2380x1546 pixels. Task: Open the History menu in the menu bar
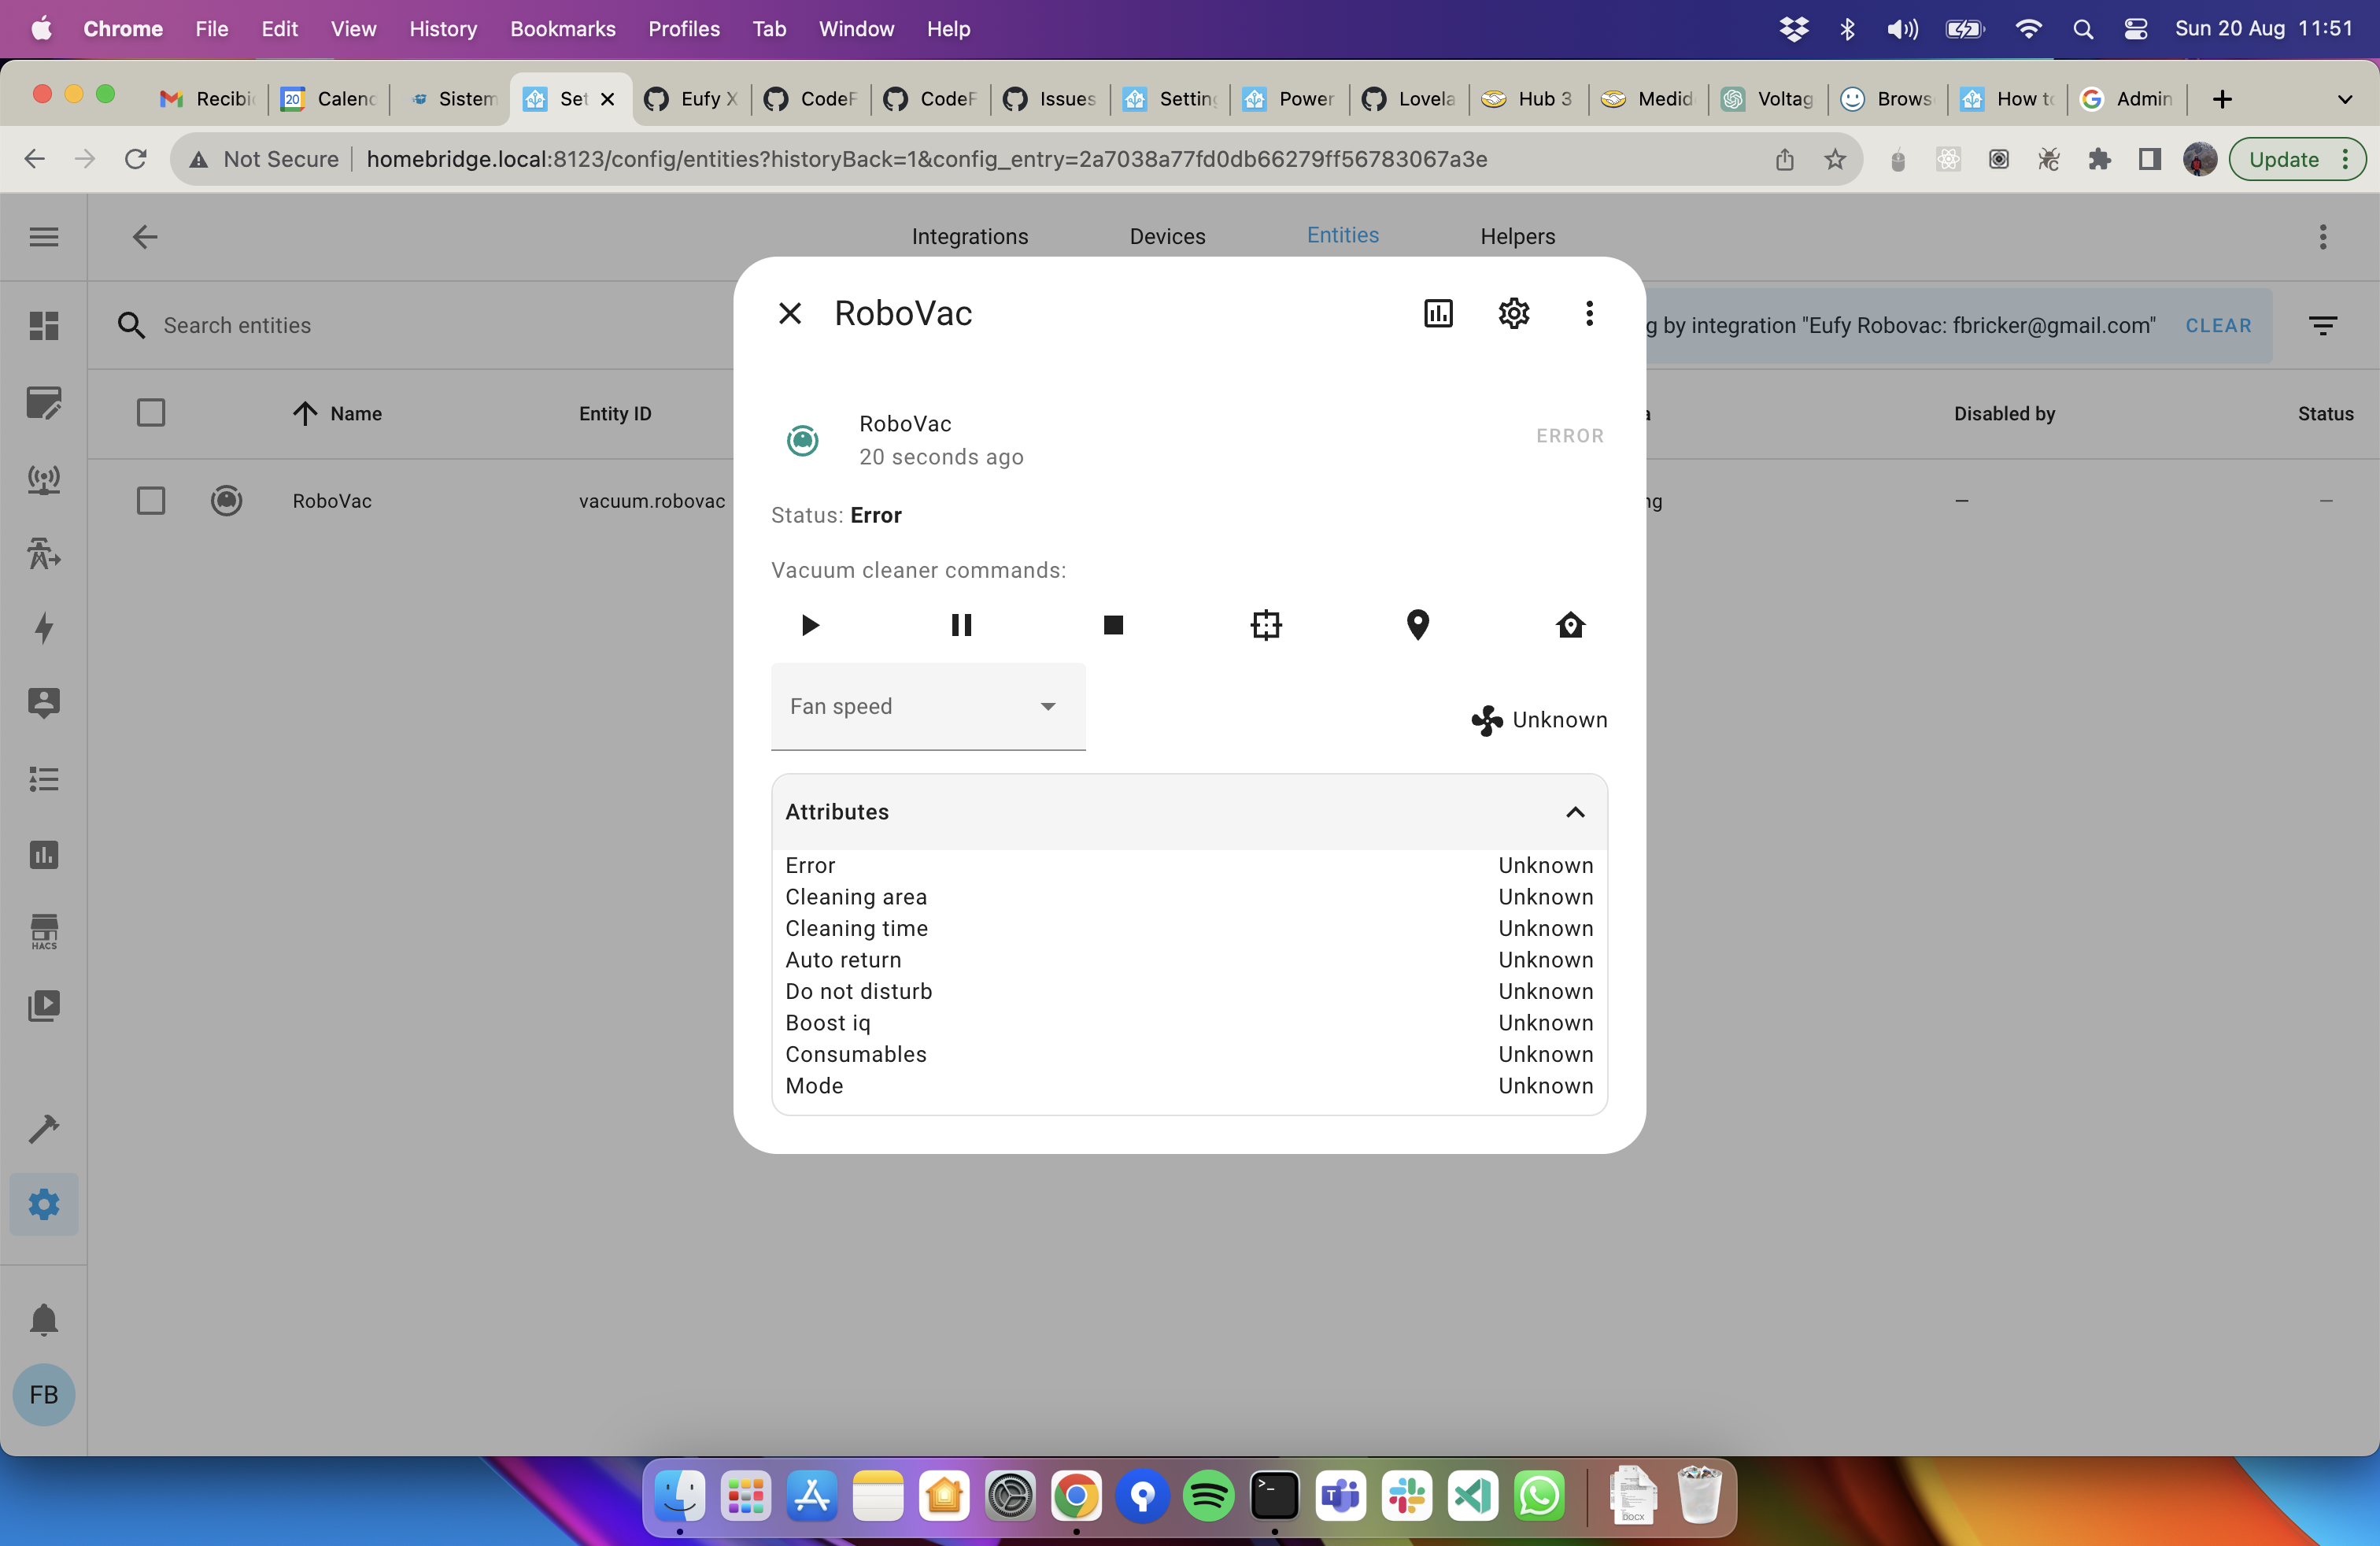[x=442, y=29]
